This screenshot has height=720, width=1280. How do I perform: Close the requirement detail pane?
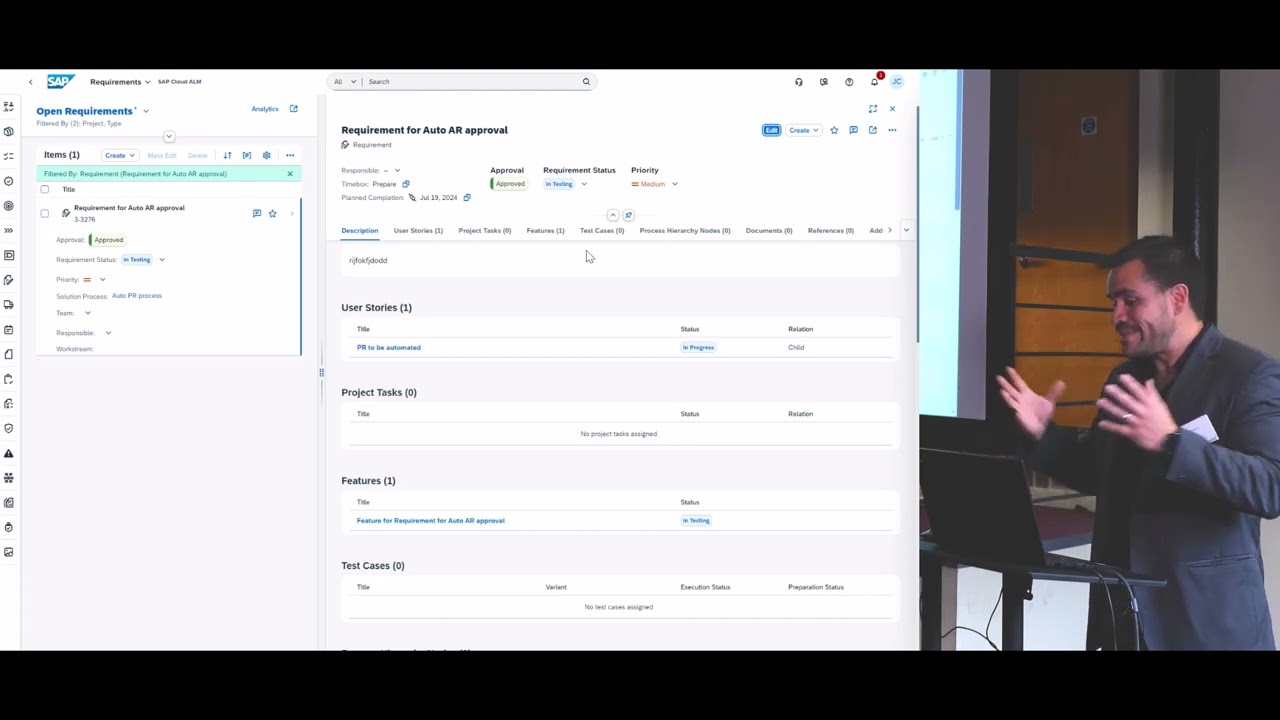pos(892,109)
